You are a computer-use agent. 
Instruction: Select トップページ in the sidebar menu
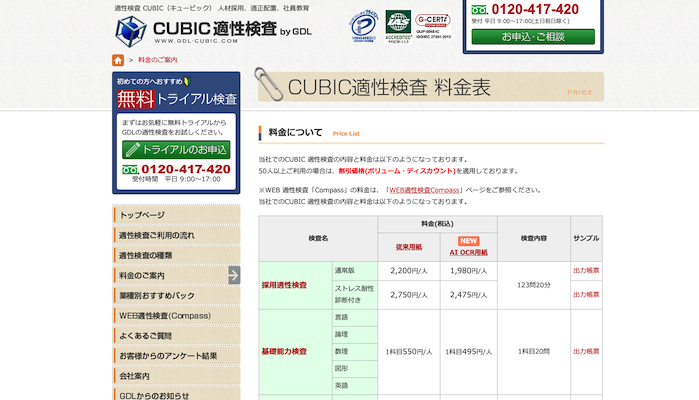(x=176, y=215)
